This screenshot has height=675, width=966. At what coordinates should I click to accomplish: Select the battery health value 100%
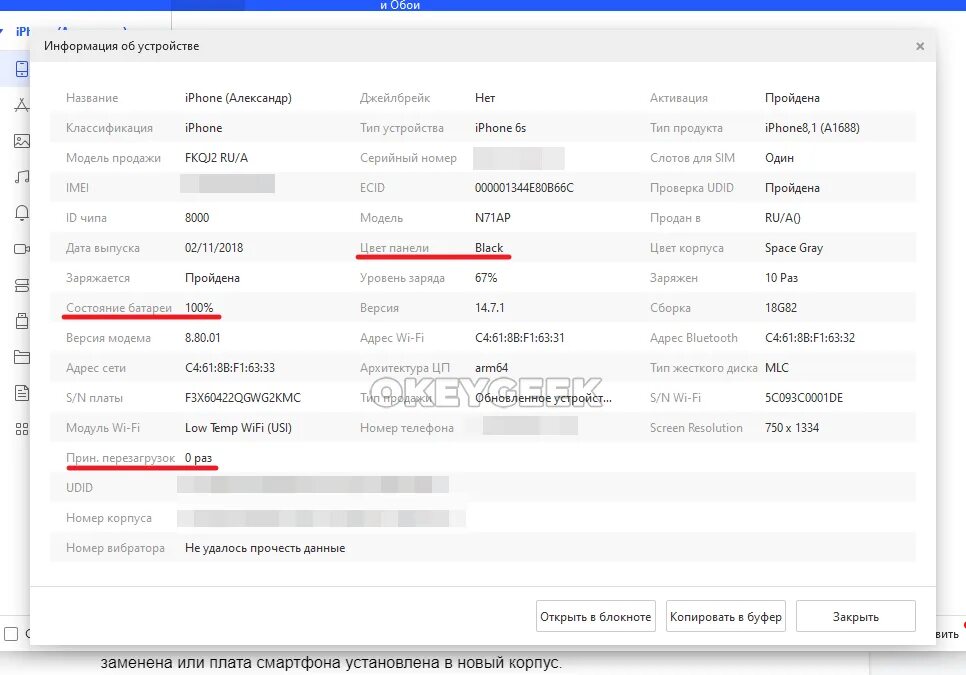(x=199, y=308)
